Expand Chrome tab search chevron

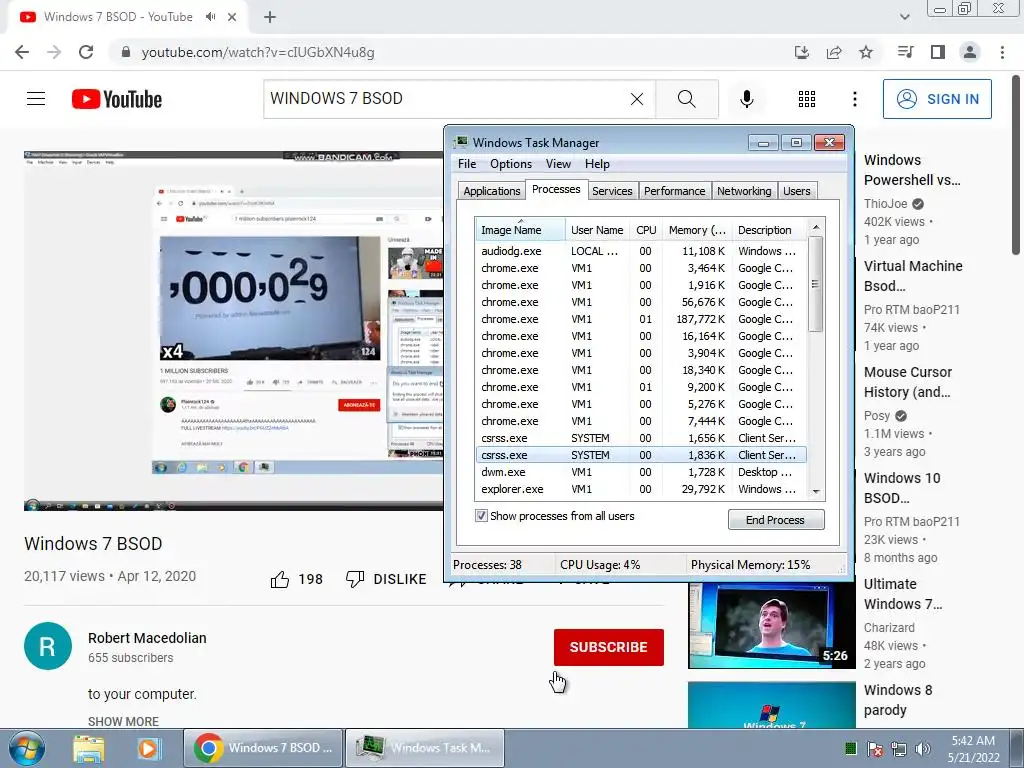click(904, 17)
